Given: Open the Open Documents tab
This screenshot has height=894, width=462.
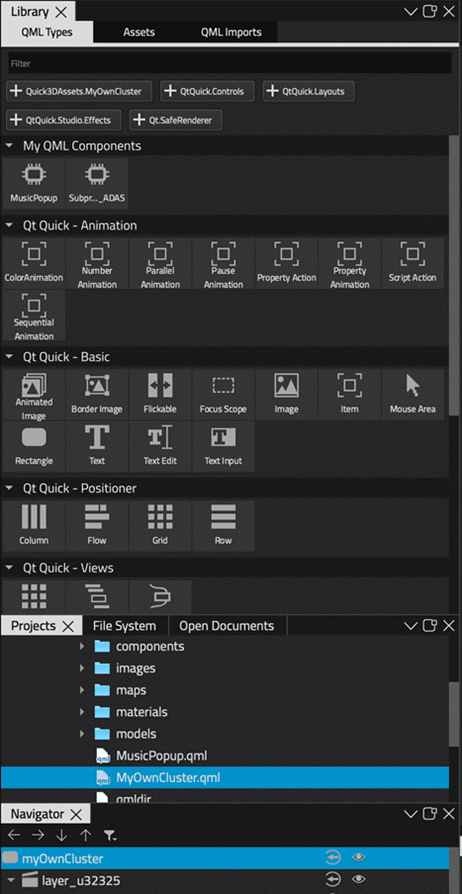Looking at the screenshot, I should (x=227, y=625).
